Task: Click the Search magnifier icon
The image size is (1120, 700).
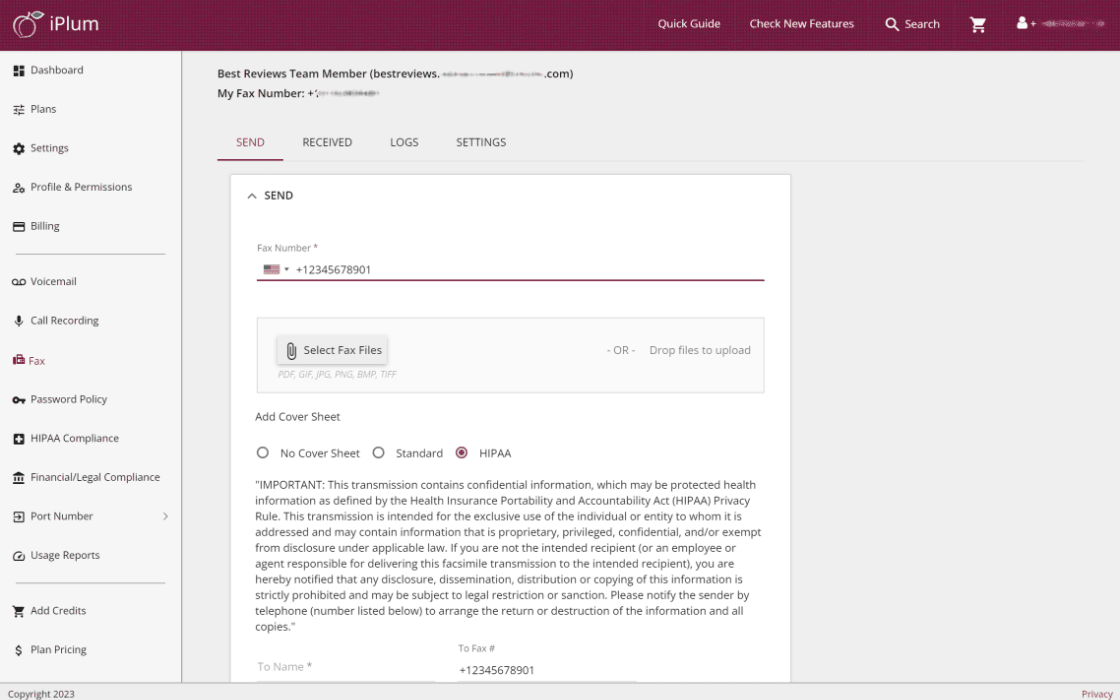Action: [x=892, y=24]
